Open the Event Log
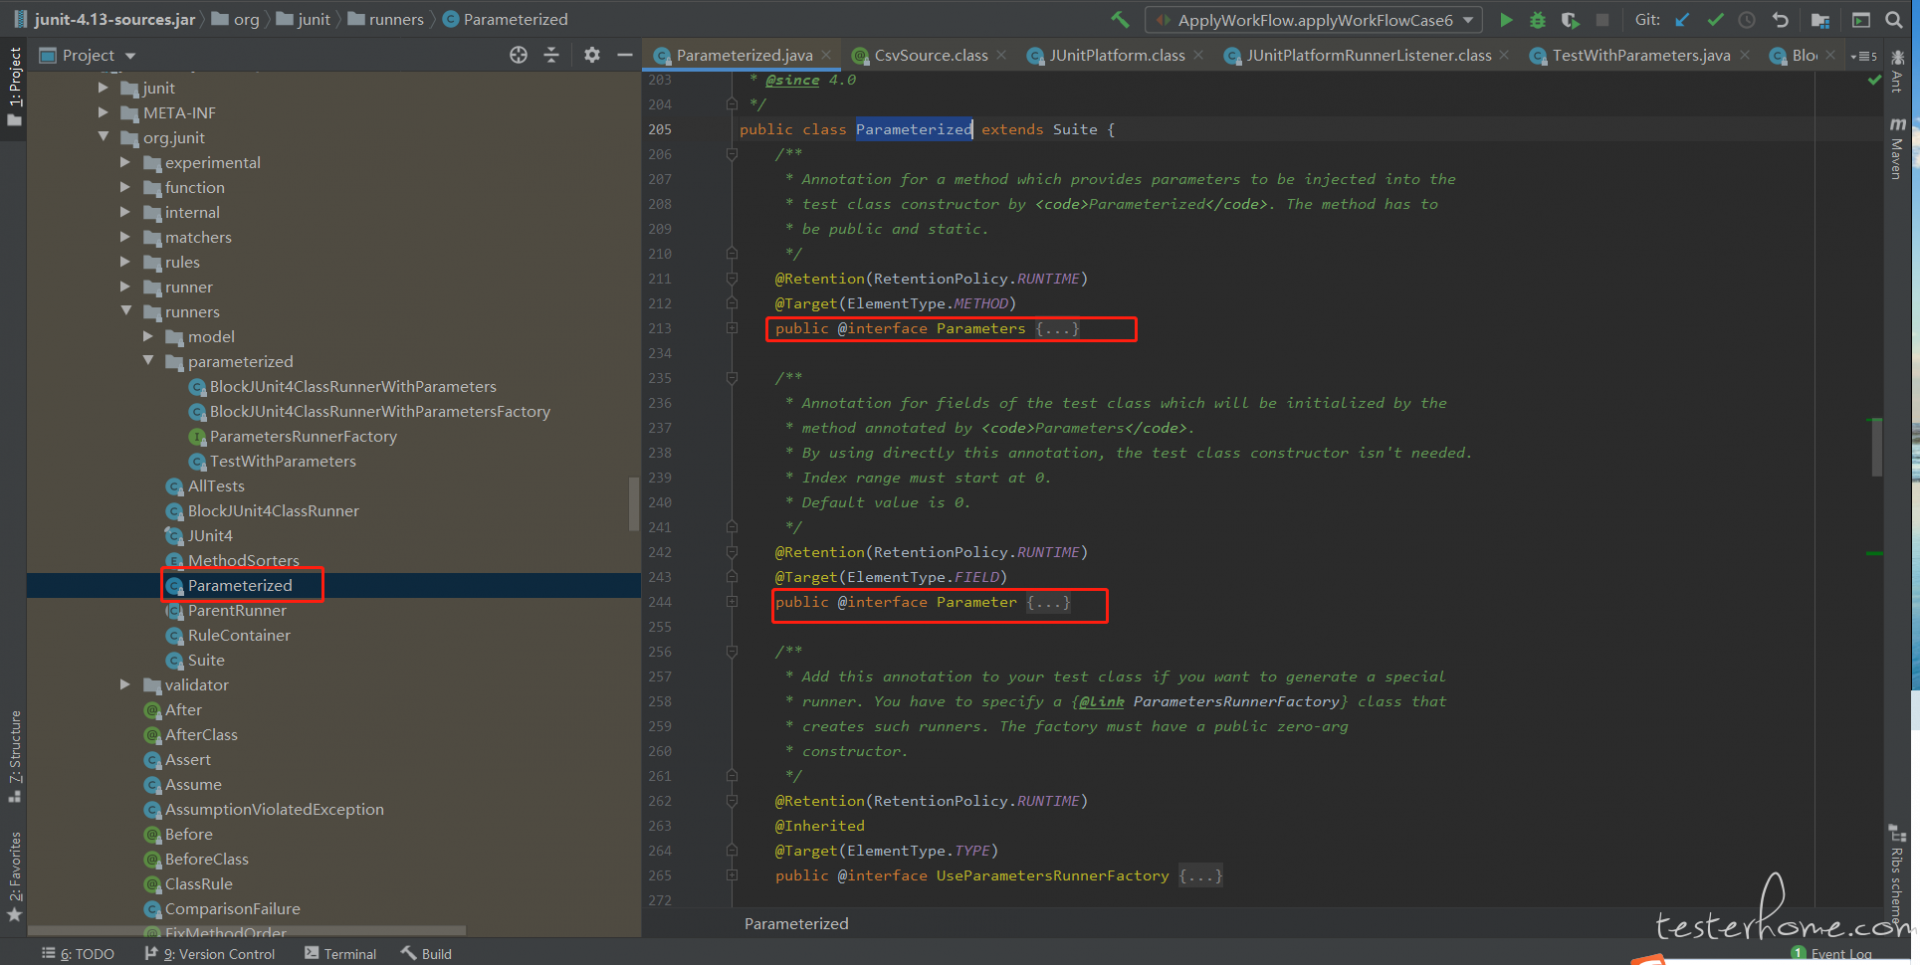Screen dimensions: 1920x965 tap(1831, 954)
